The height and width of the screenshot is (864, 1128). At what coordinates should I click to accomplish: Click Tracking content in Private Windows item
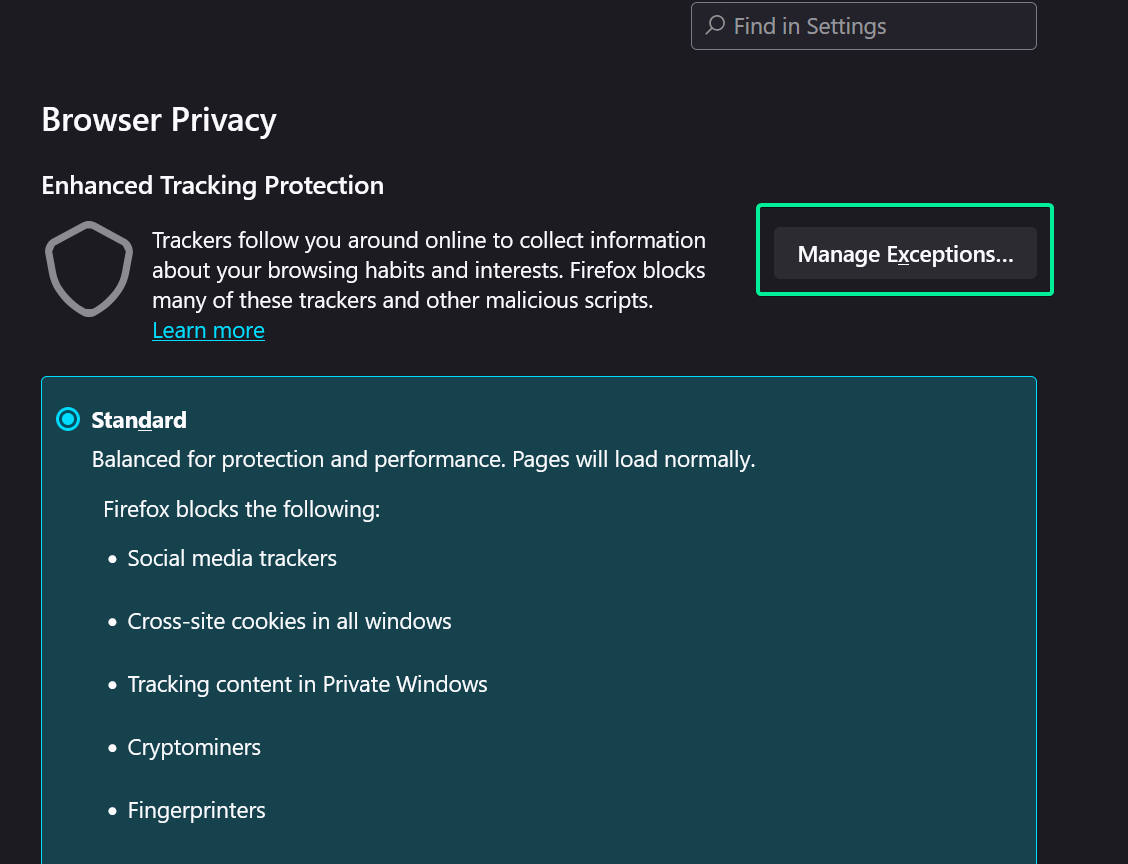coord(307,684)
